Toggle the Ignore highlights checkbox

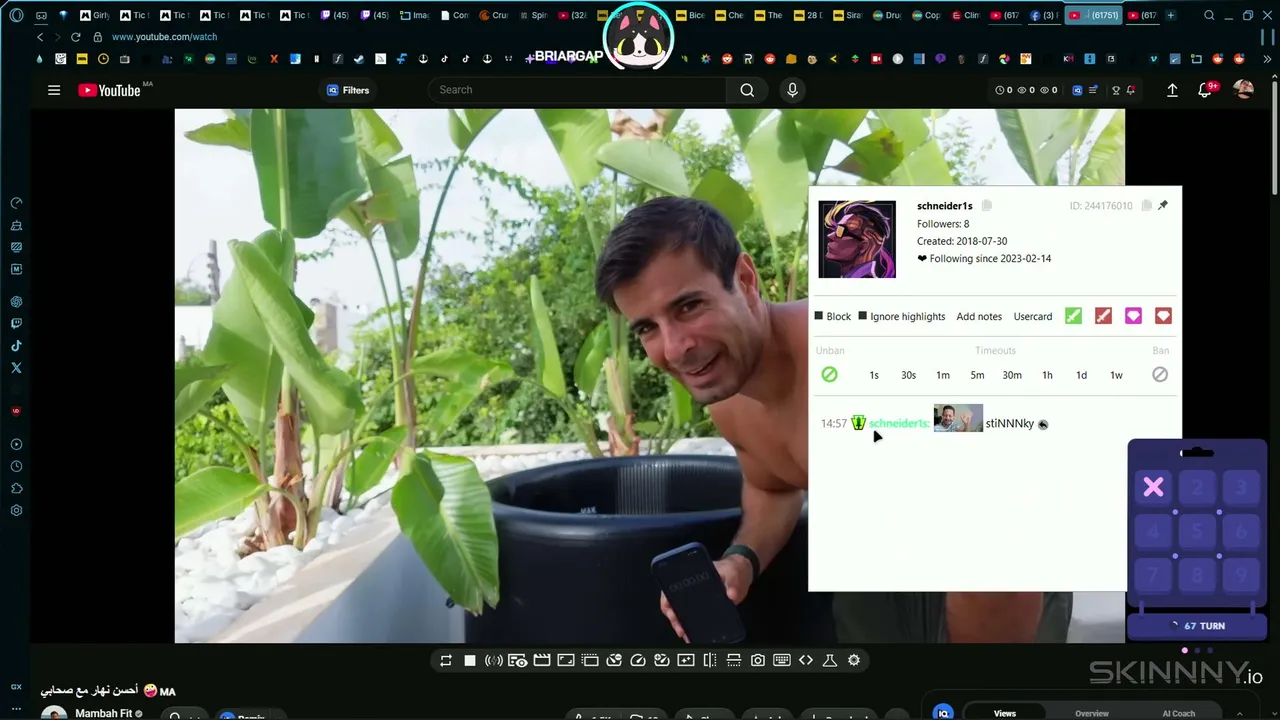(x=863, y=316)
